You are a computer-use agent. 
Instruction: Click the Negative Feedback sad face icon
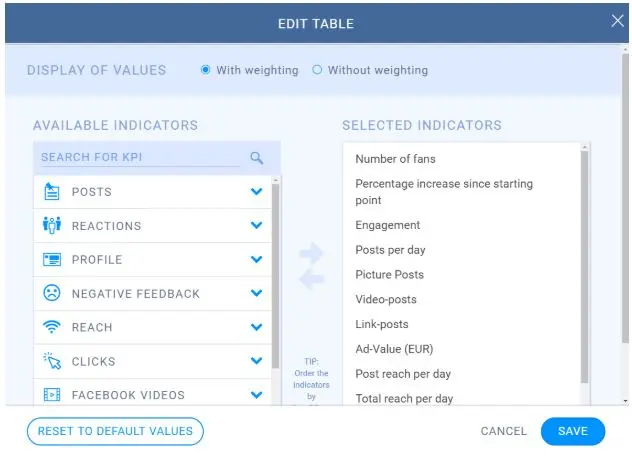coord(52,294)
